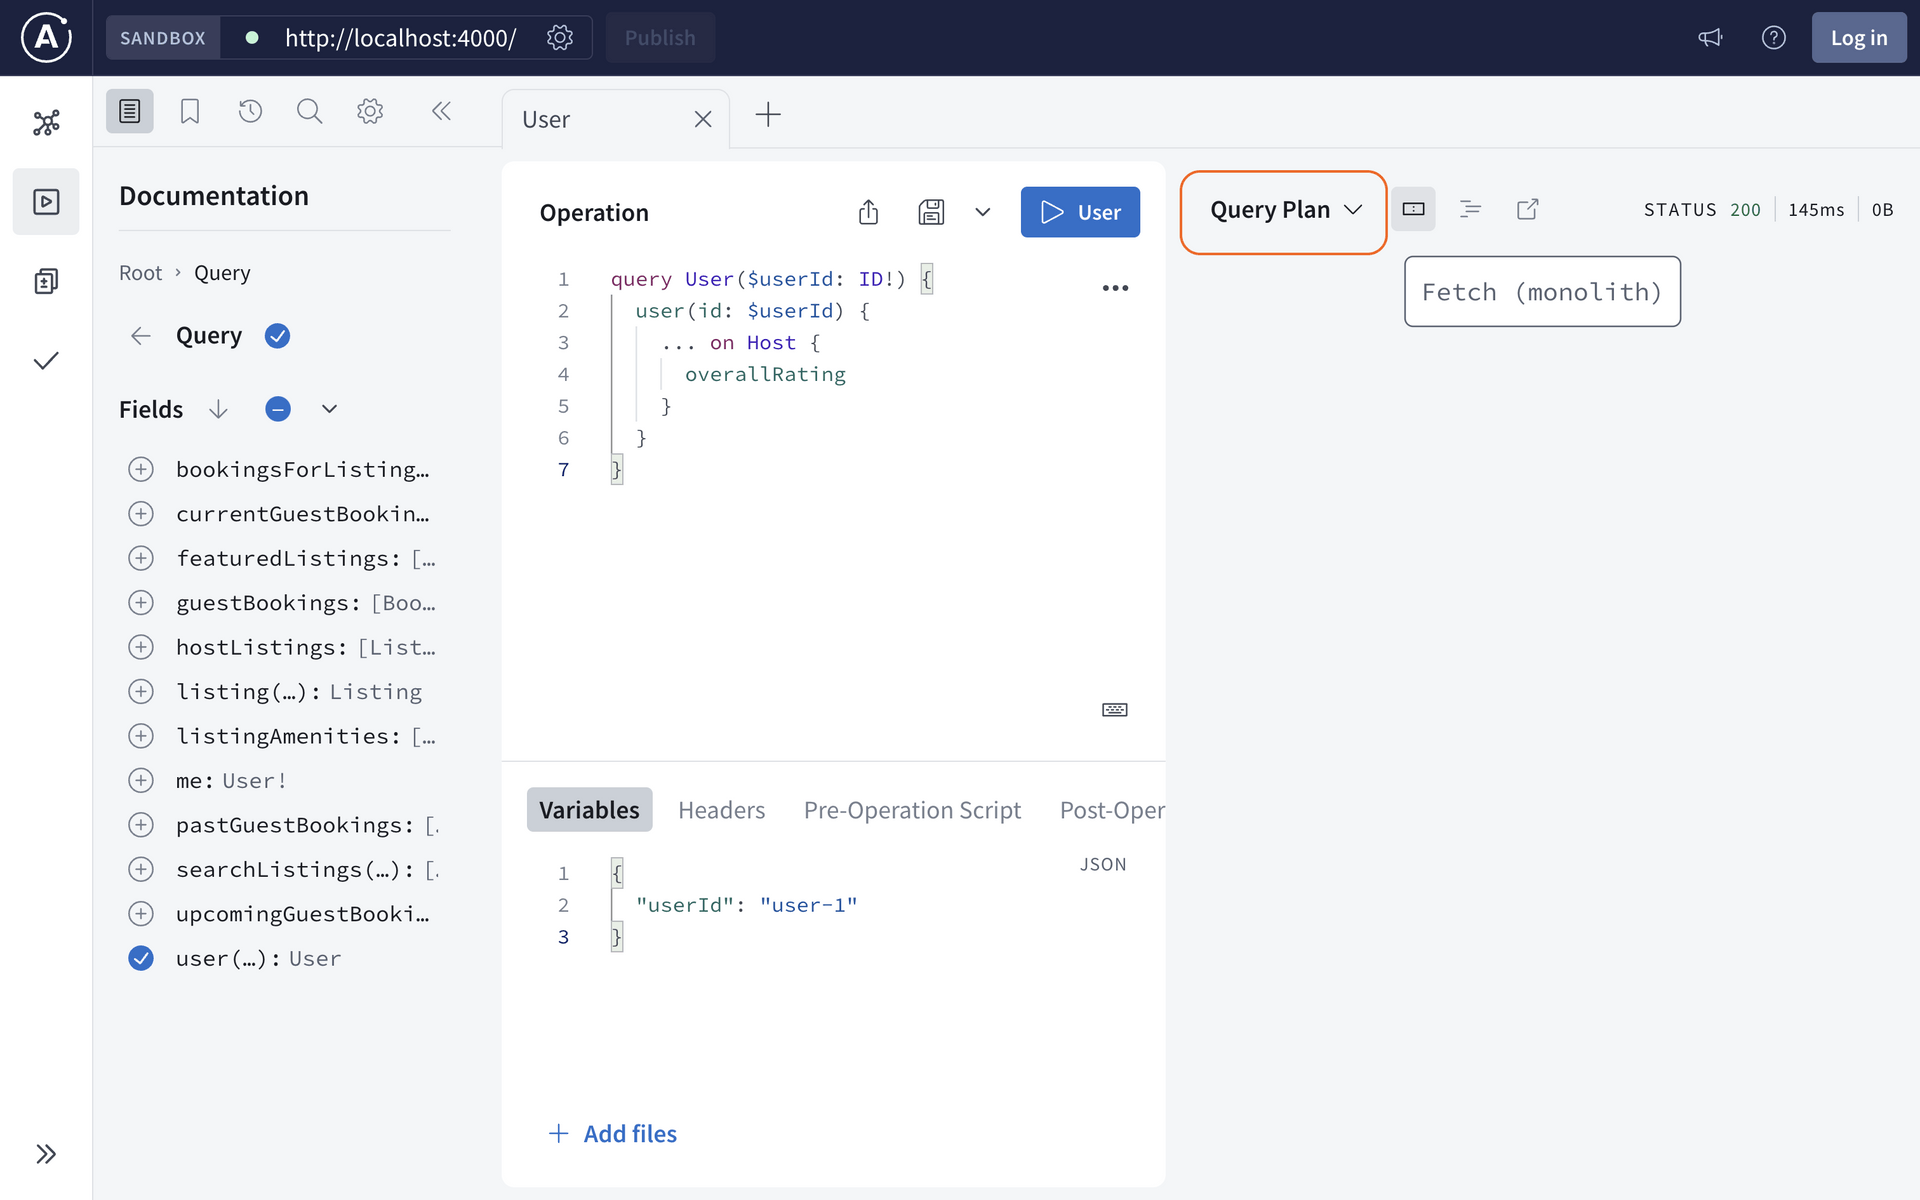Viewport: 1920px width, 1200px height.
Task: View run history using clock icon
Action: pos(250,111)
